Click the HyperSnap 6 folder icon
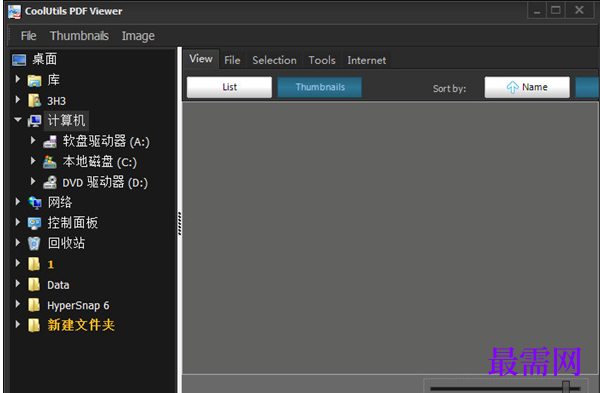600x393 pixels. click(x=34, y=305)
